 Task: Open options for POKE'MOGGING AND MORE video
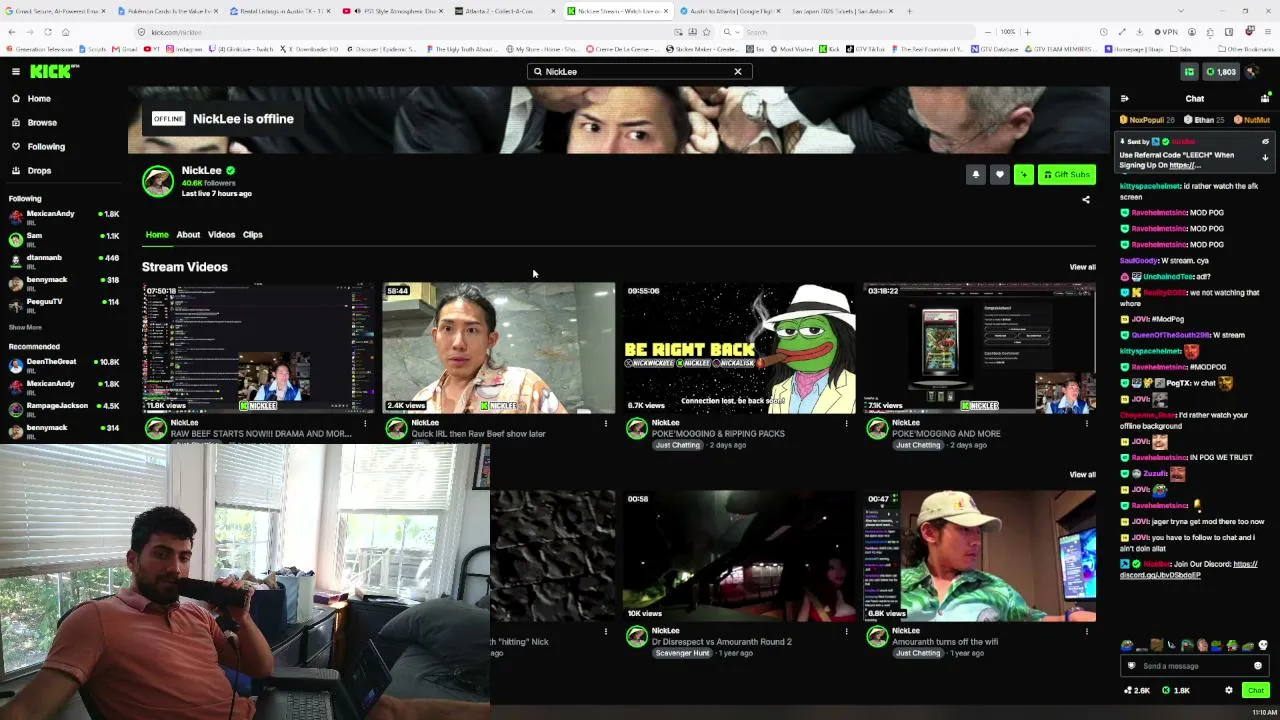1086,424
